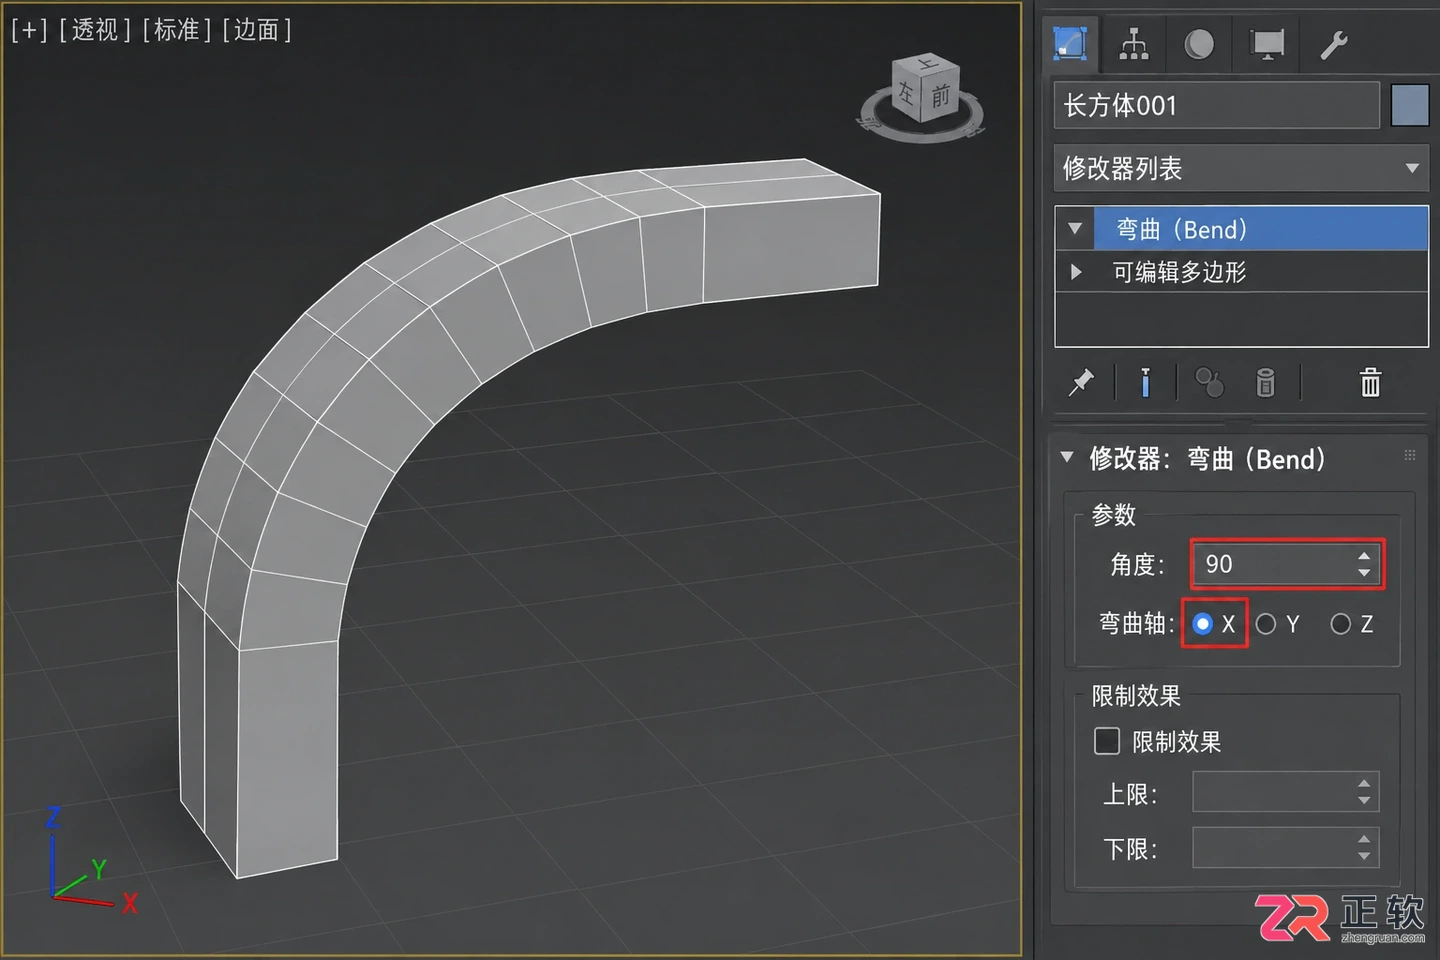Image resolution: width=1440 pixels, height=960 pixels.
Task: Select the 弯曲 (Bend) modifier in stack
Action: pos(1260,229)
